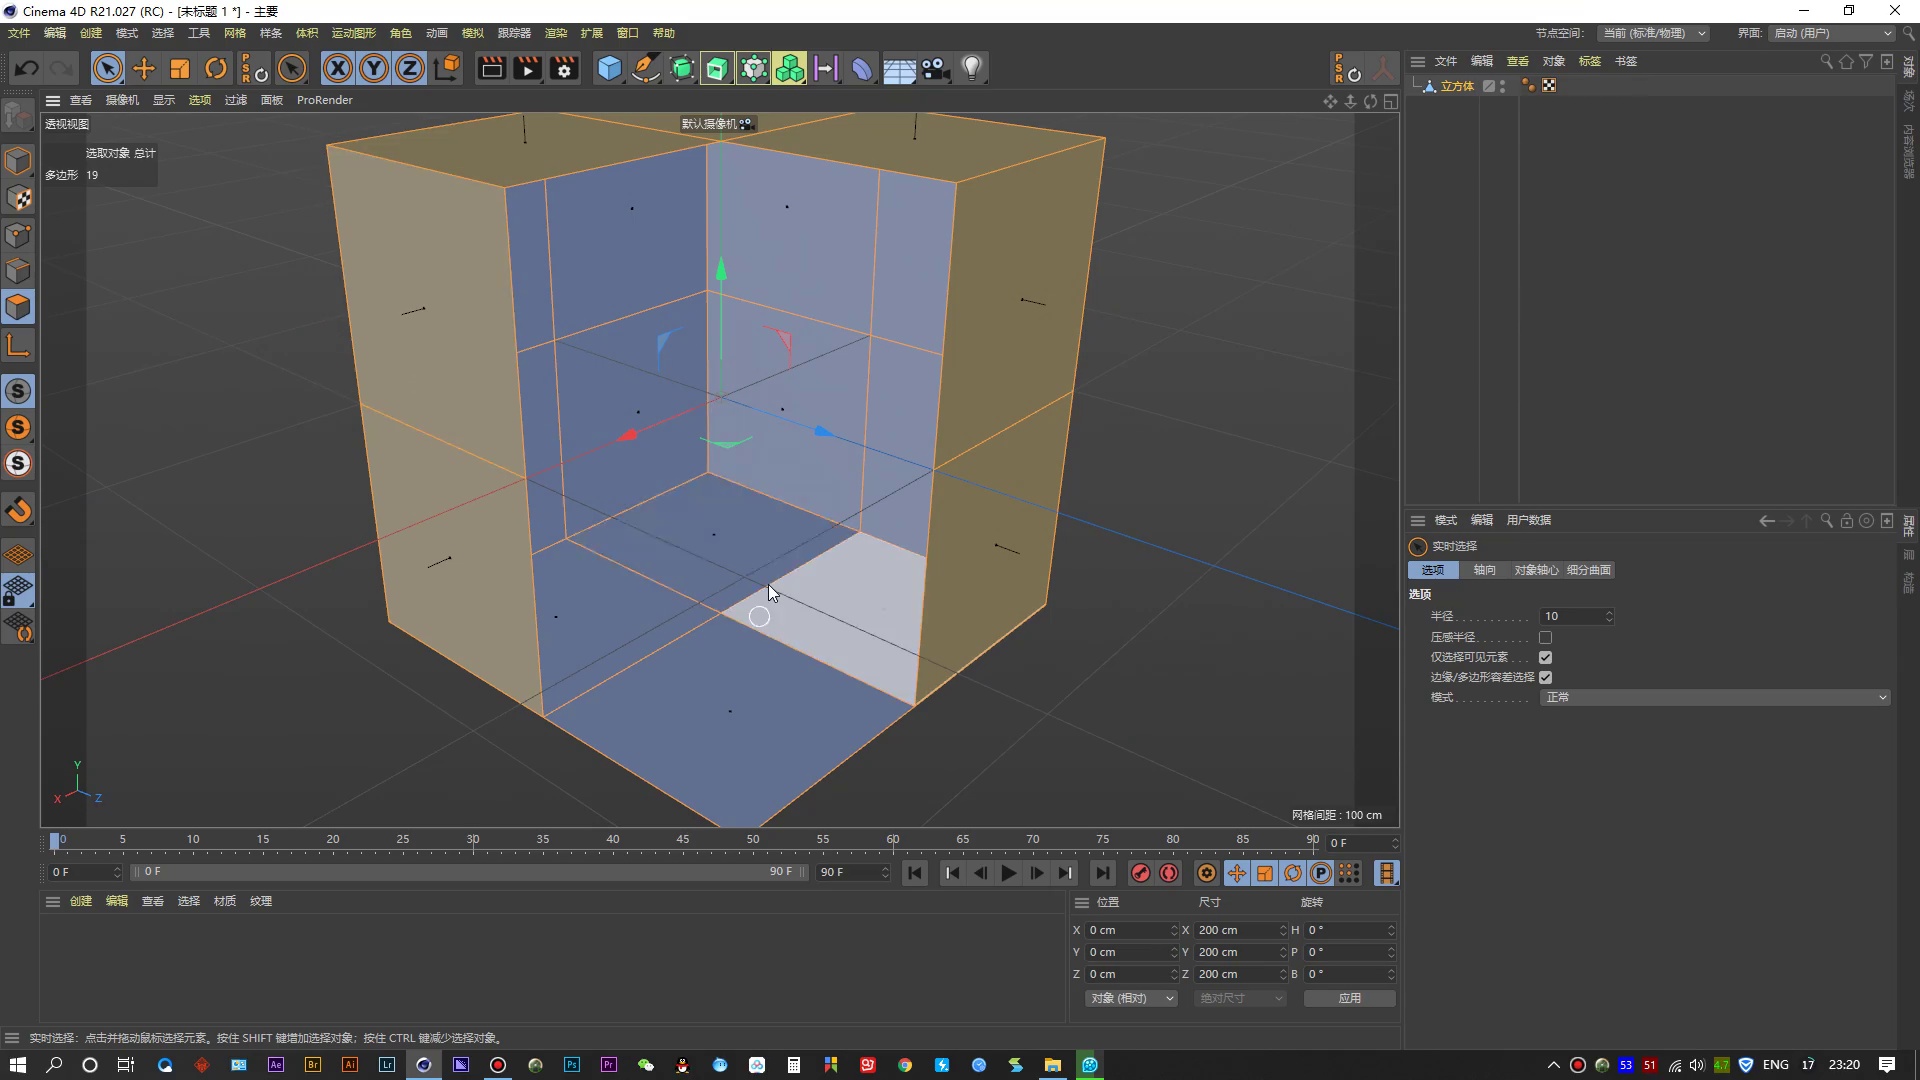Select the Move tool in top toolbar

(144, 68)
